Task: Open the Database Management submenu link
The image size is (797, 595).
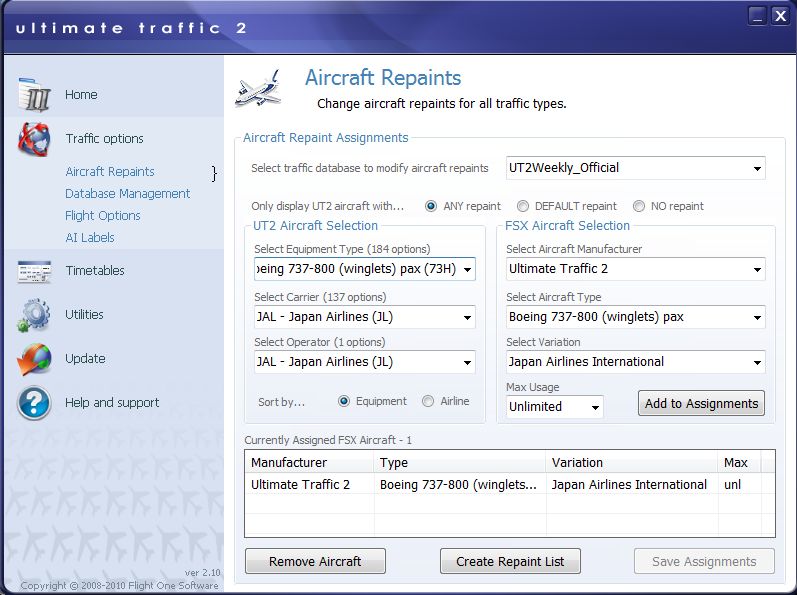Action: pyautogui.click(x=128, y=194)
